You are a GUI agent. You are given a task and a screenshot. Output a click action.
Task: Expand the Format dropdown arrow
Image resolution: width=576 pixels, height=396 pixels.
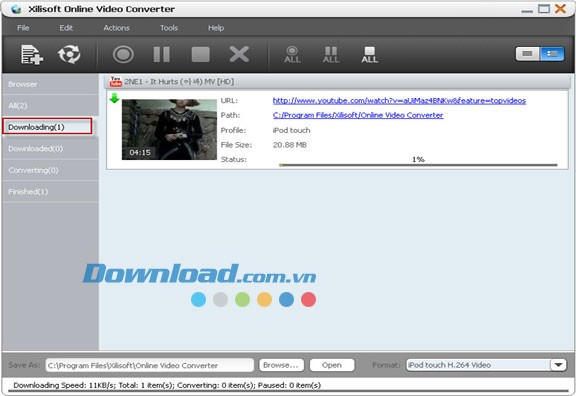click(558, 365)
